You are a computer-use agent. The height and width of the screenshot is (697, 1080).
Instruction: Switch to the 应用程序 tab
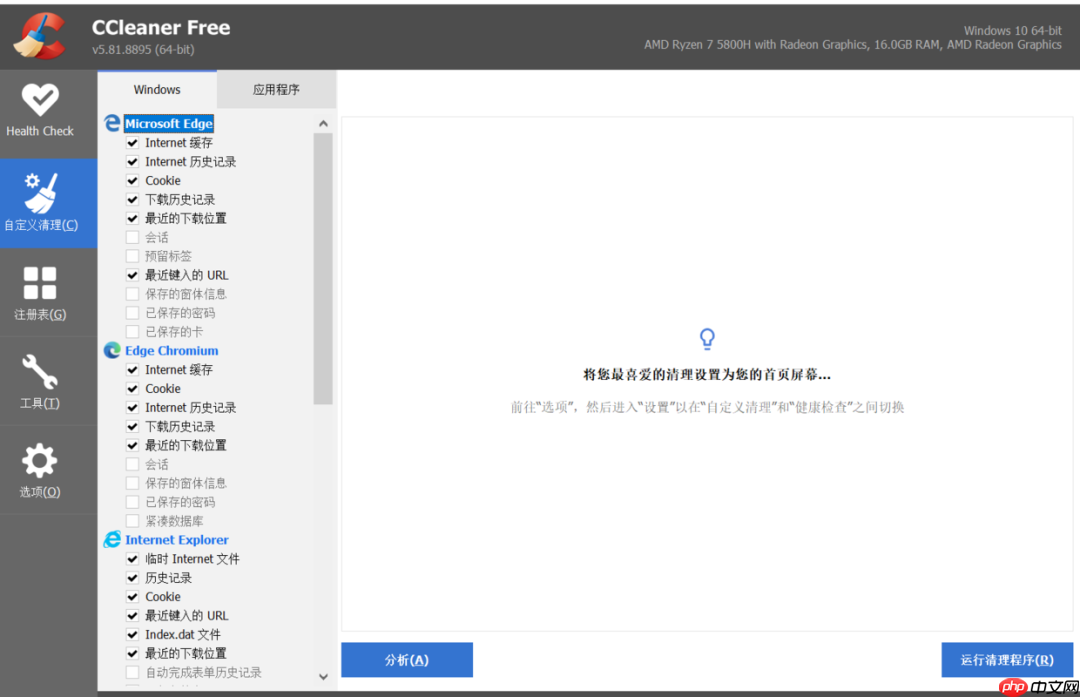coord(276,89)
